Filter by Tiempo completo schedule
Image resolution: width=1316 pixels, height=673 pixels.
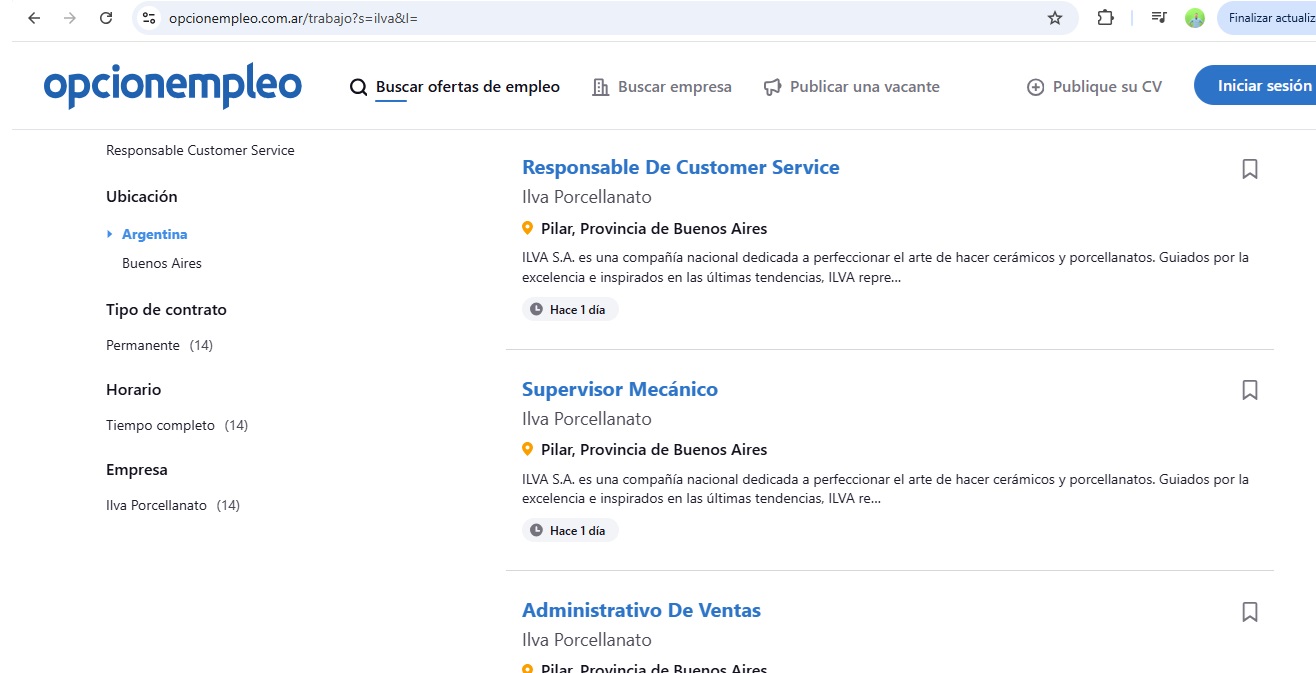[177, 425]
